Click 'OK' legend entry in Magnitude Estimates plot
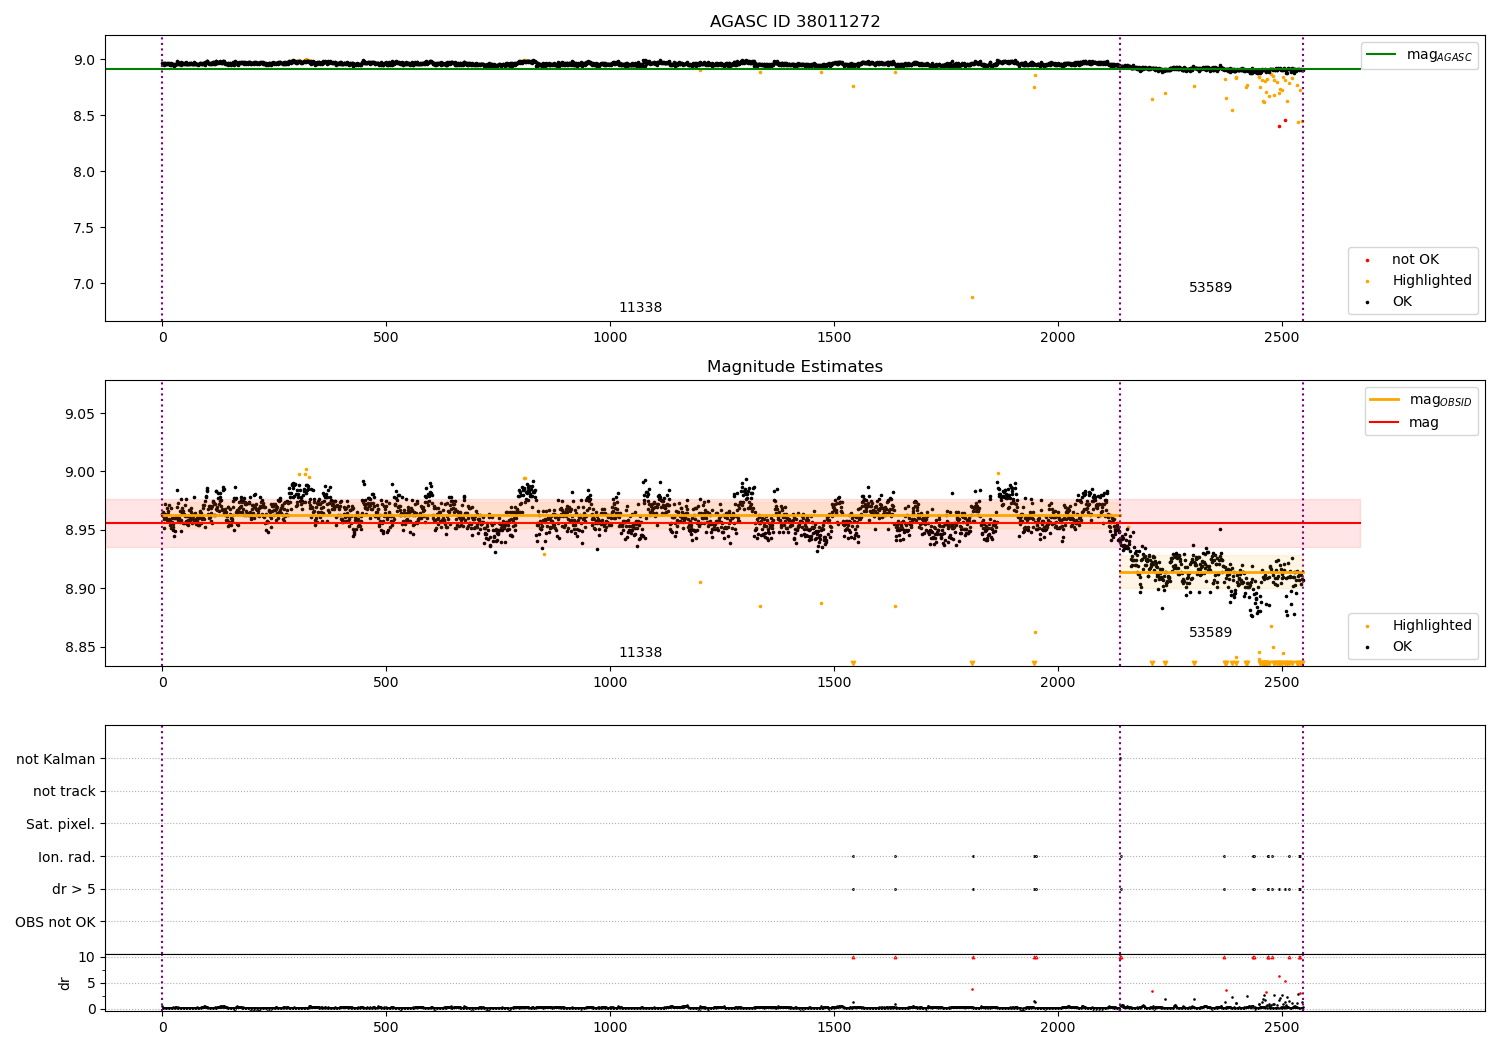The height and width of the screenshot is (1050, 1500). tap(1402, 647)
